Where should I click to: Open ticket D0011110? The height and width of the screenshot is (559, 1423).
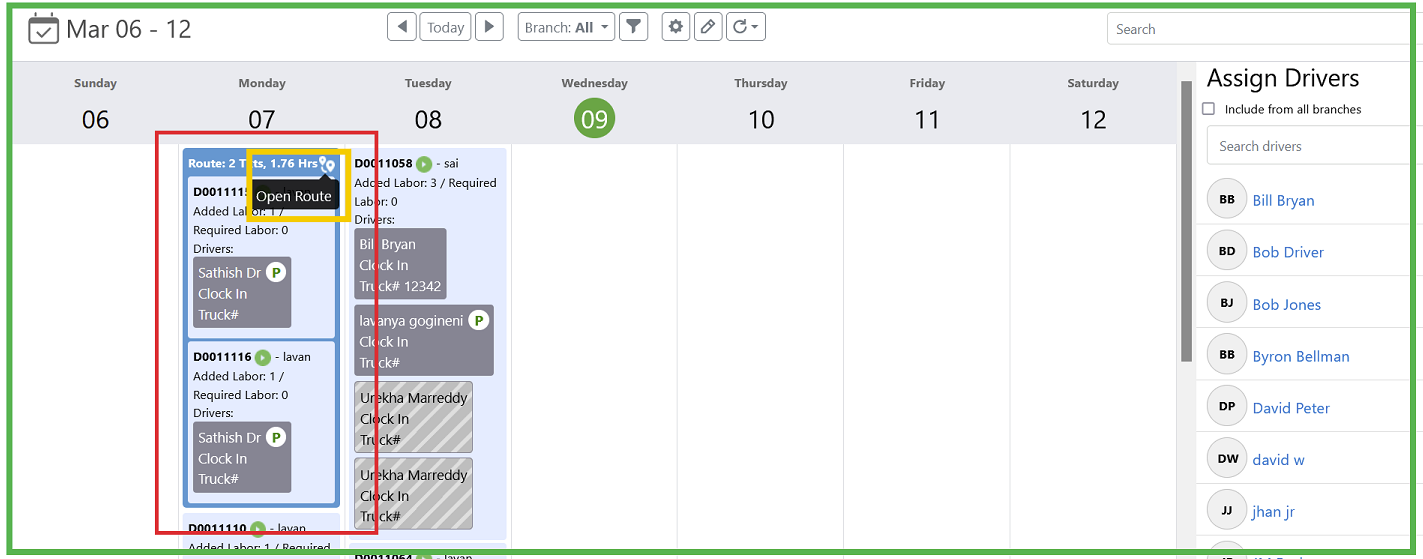[217, 528]
